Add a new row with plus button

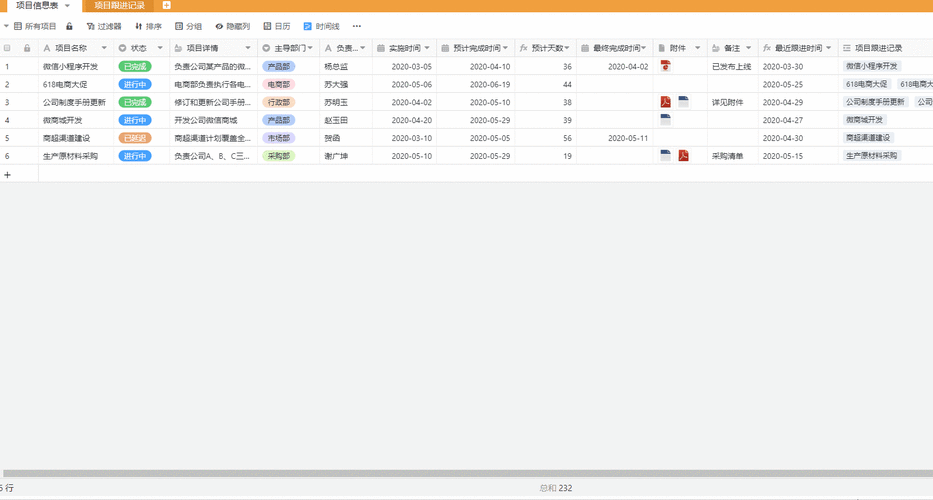pos(7,175)
